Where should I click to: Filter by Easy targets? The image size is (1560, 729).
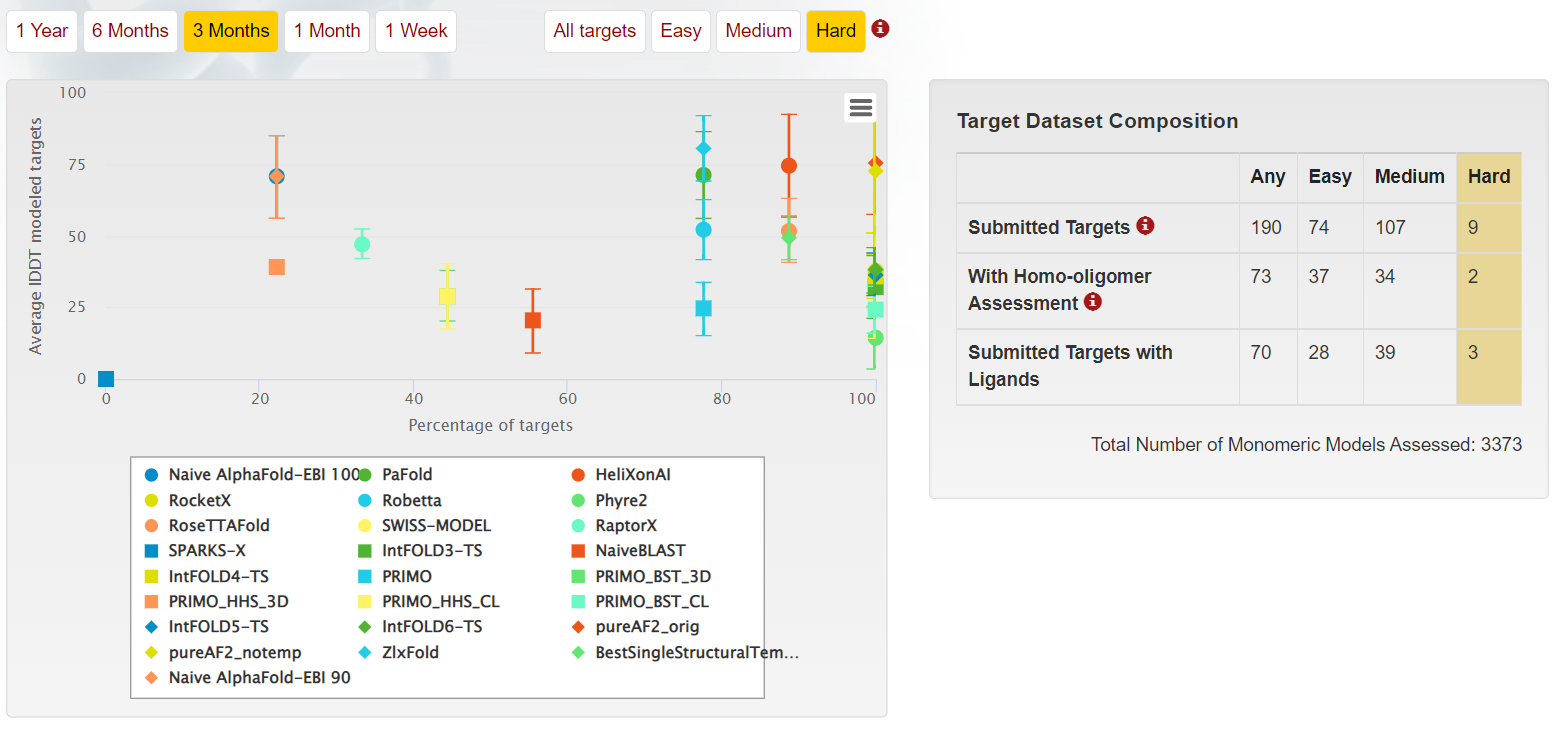pos(681,31)
